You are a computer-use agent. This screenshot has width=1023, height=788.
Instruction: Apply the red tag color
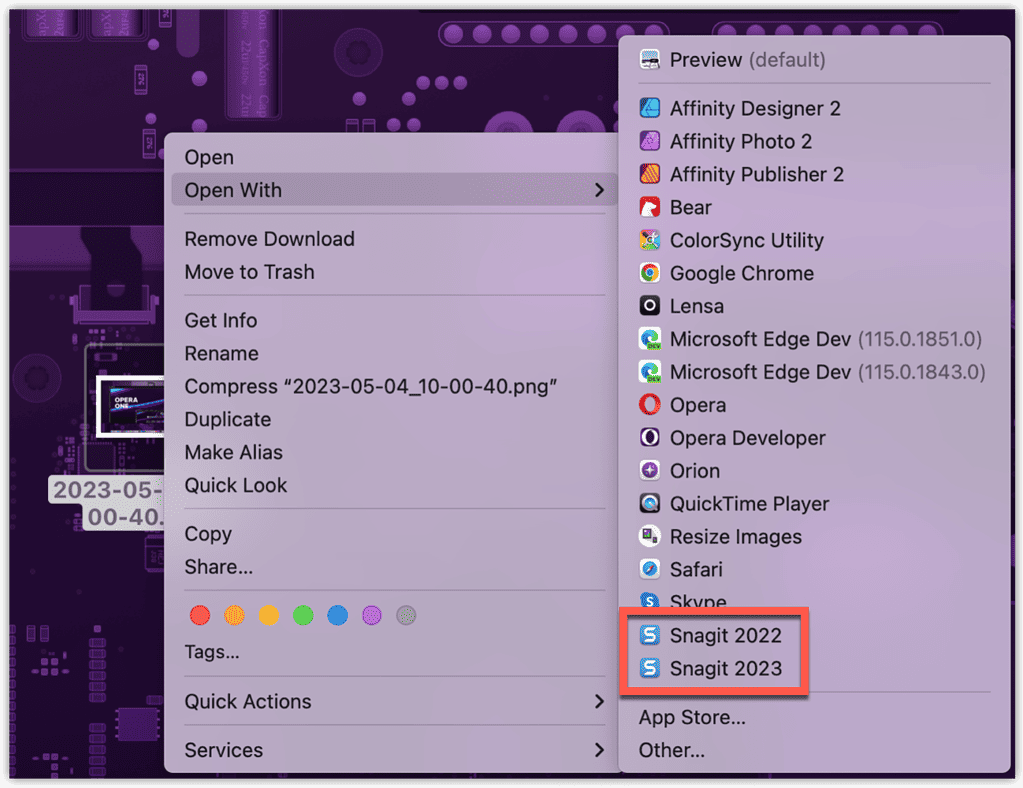200,614
